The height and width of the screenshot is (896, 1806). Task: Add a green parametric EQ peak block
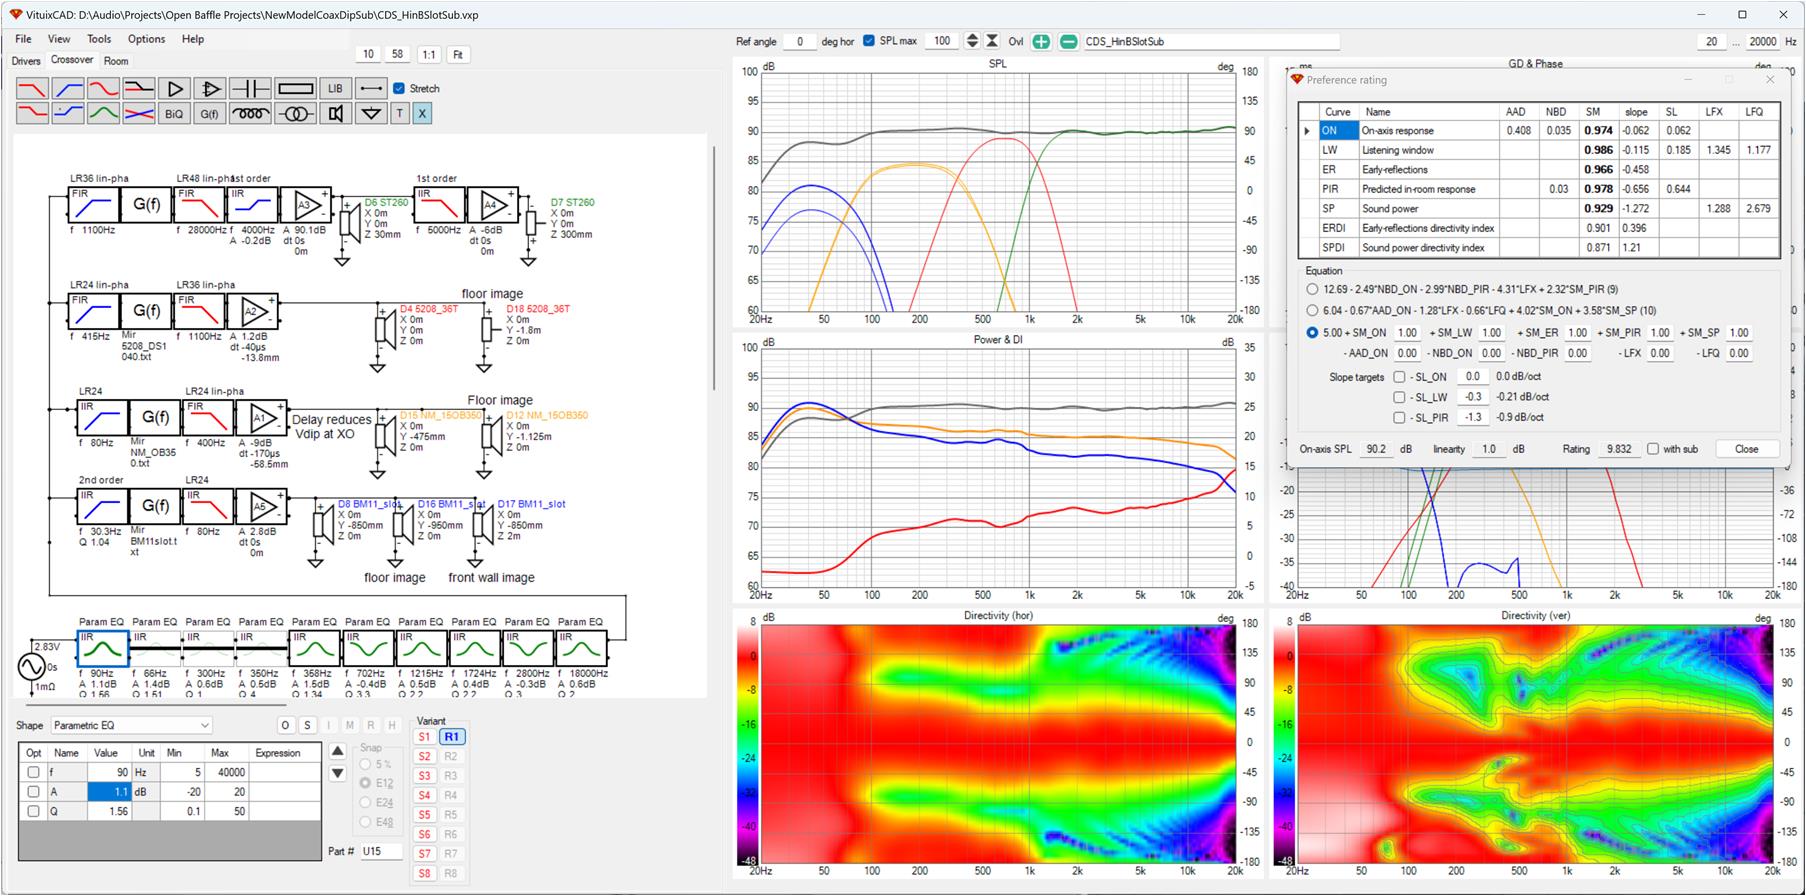(103, 113)
